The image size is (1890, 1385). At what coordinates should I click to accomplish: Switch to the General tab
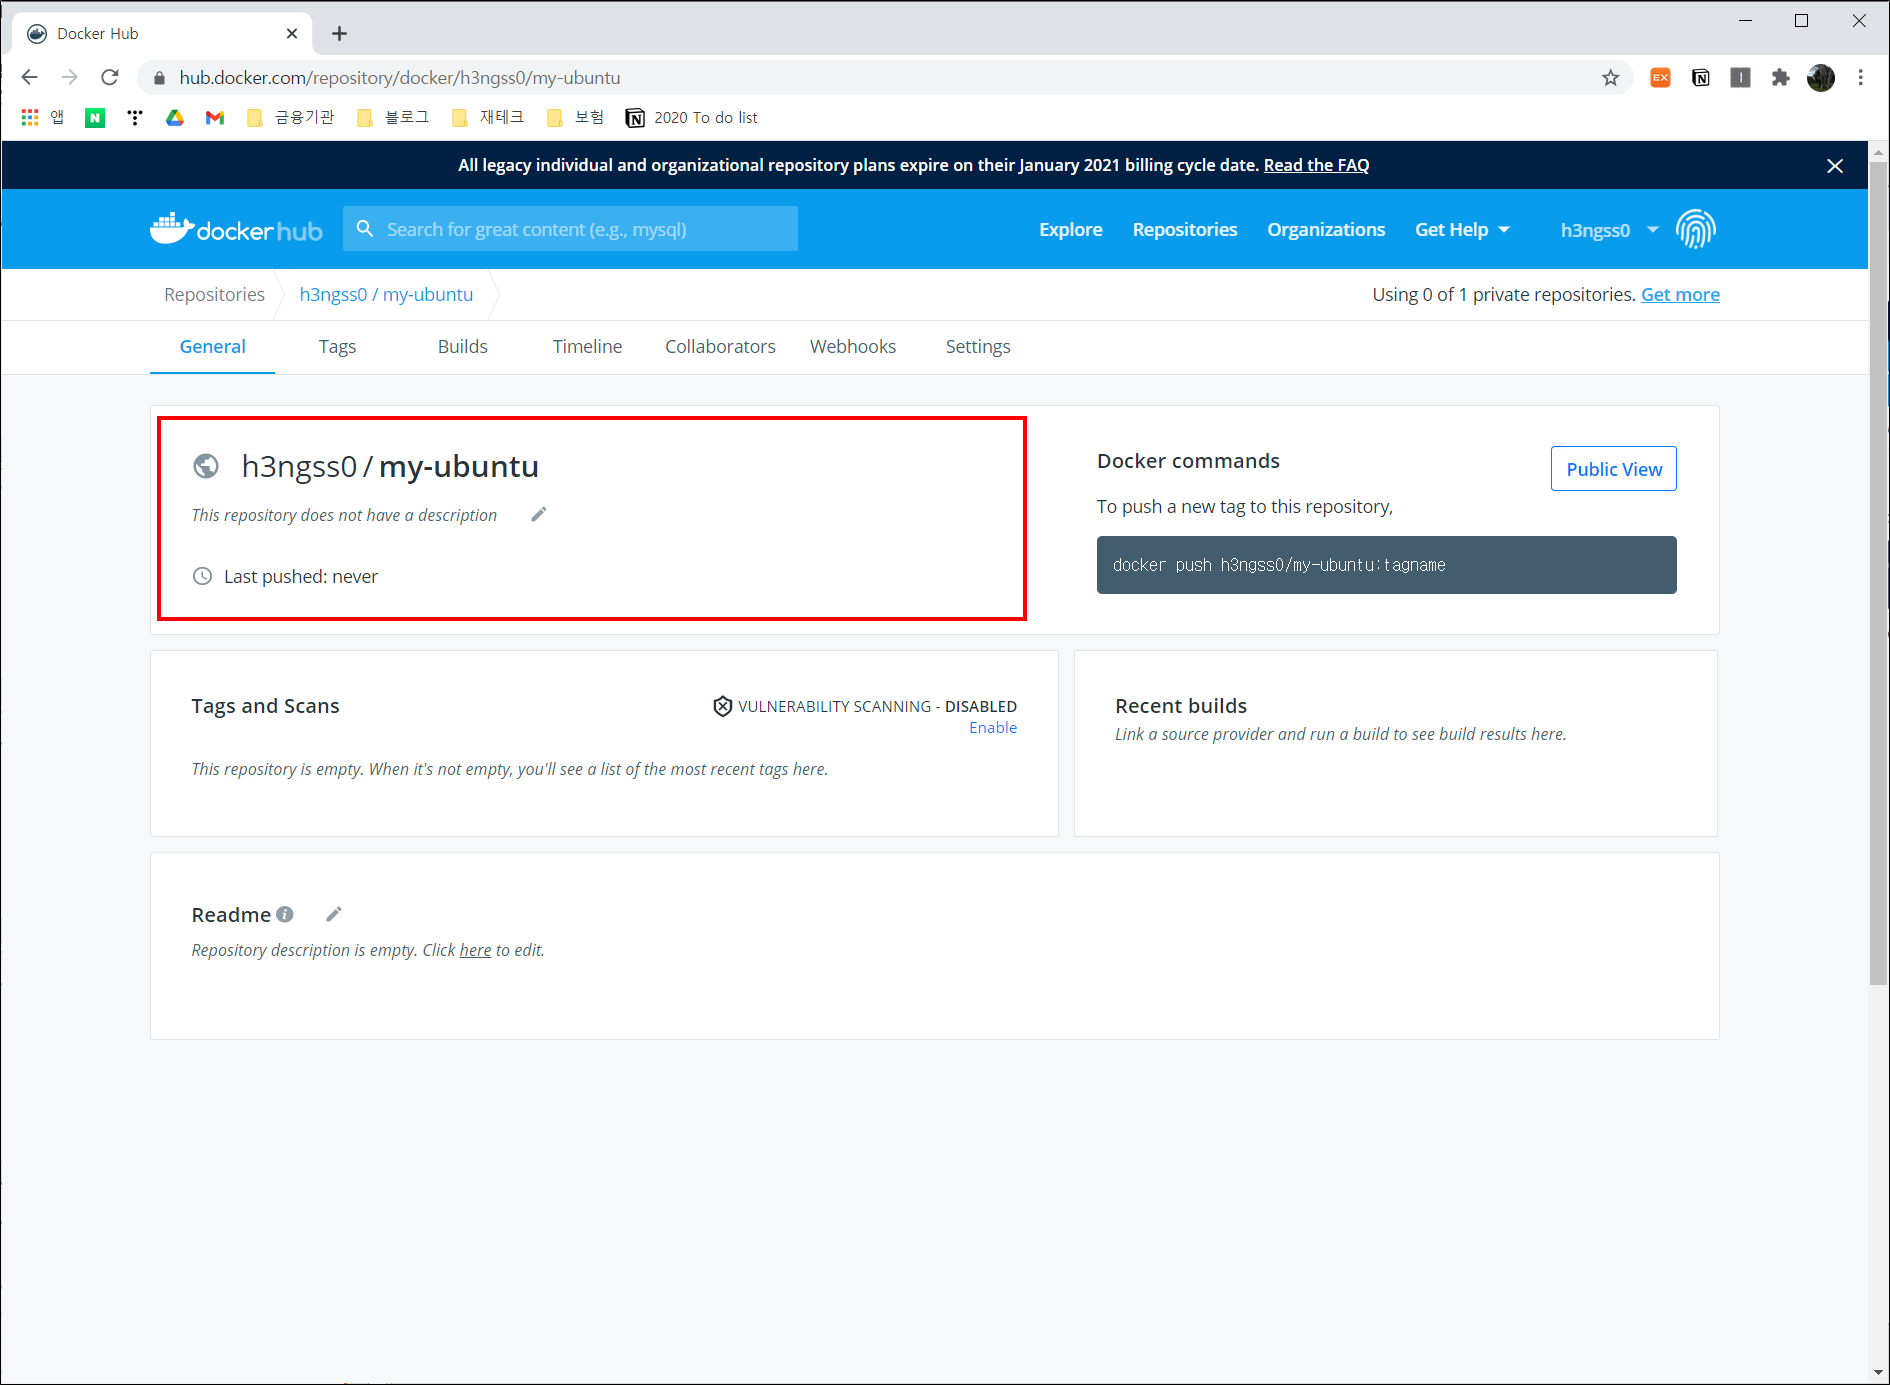(x=212, y=347)
